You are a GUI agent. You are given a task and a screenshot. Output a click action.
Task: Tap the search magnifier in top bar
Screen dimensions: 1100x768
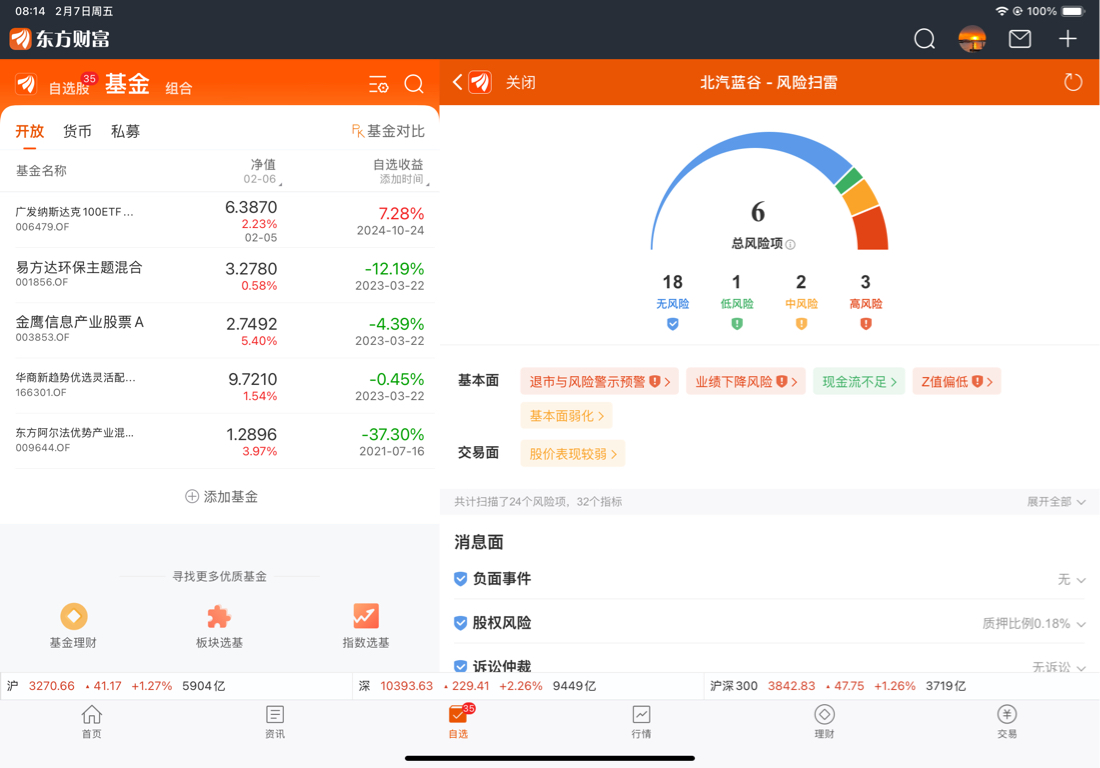coord(924,39)
